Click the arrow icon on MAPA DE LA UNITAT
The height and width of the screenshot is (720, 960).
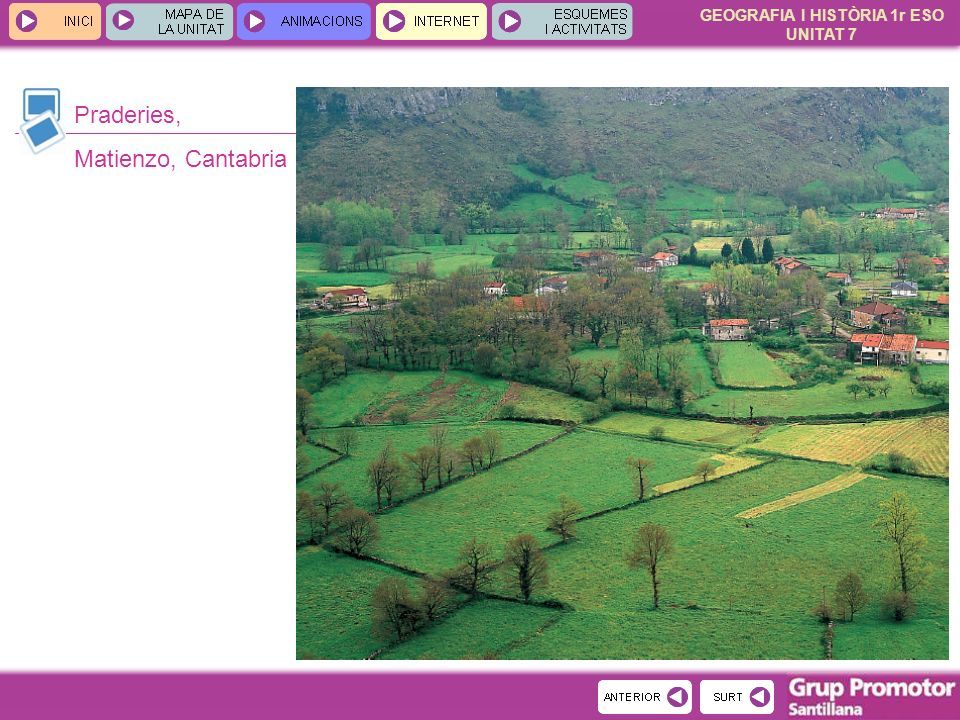click(x=123, y=20)
